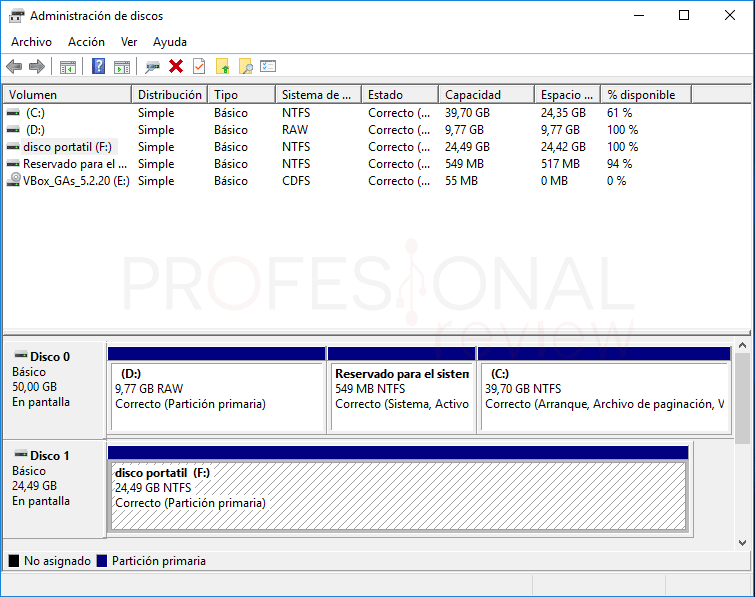Toggle the console tree pane icon
This screenshot has height=597, width=755.
point(67,66)
